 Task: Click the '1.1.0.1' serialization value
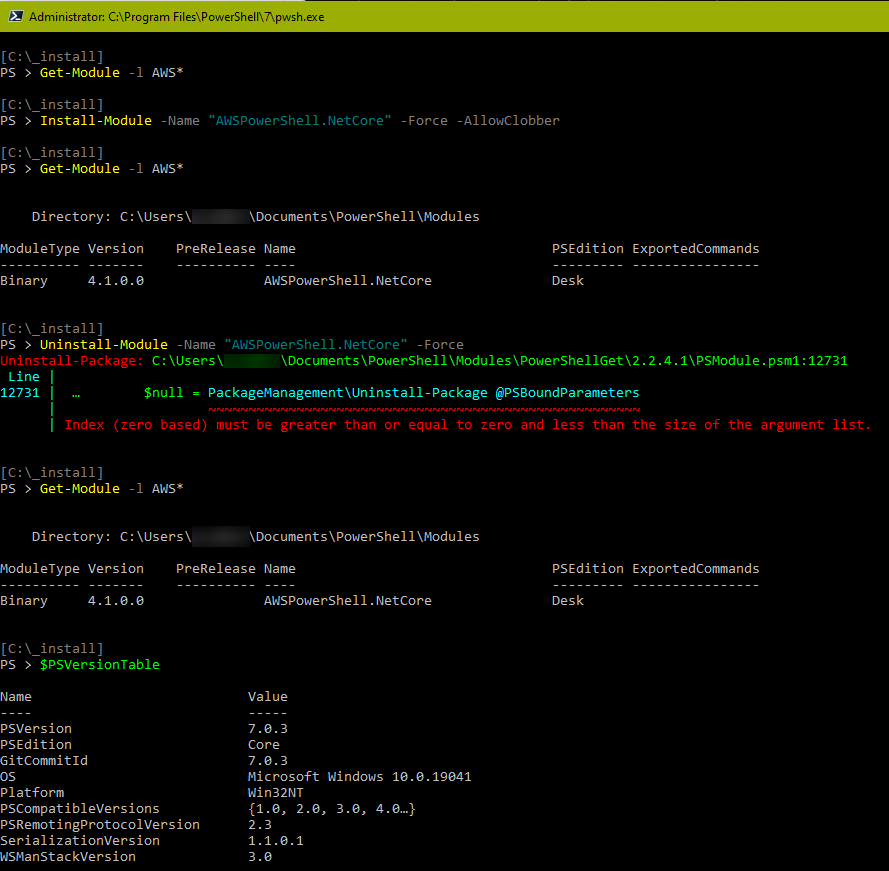pyautogui.click(x=276, y=840)
